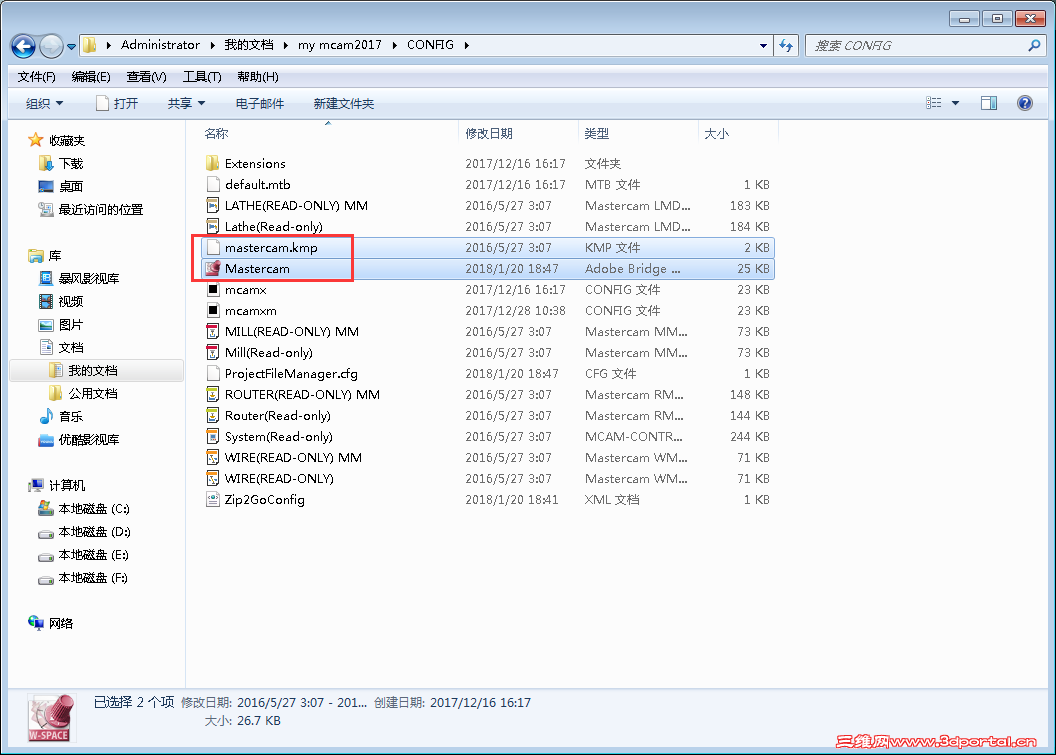The image size is (1056, 755).
Task: Select the Router(Read-only) file icon
Action: click(x=213, y=415)
